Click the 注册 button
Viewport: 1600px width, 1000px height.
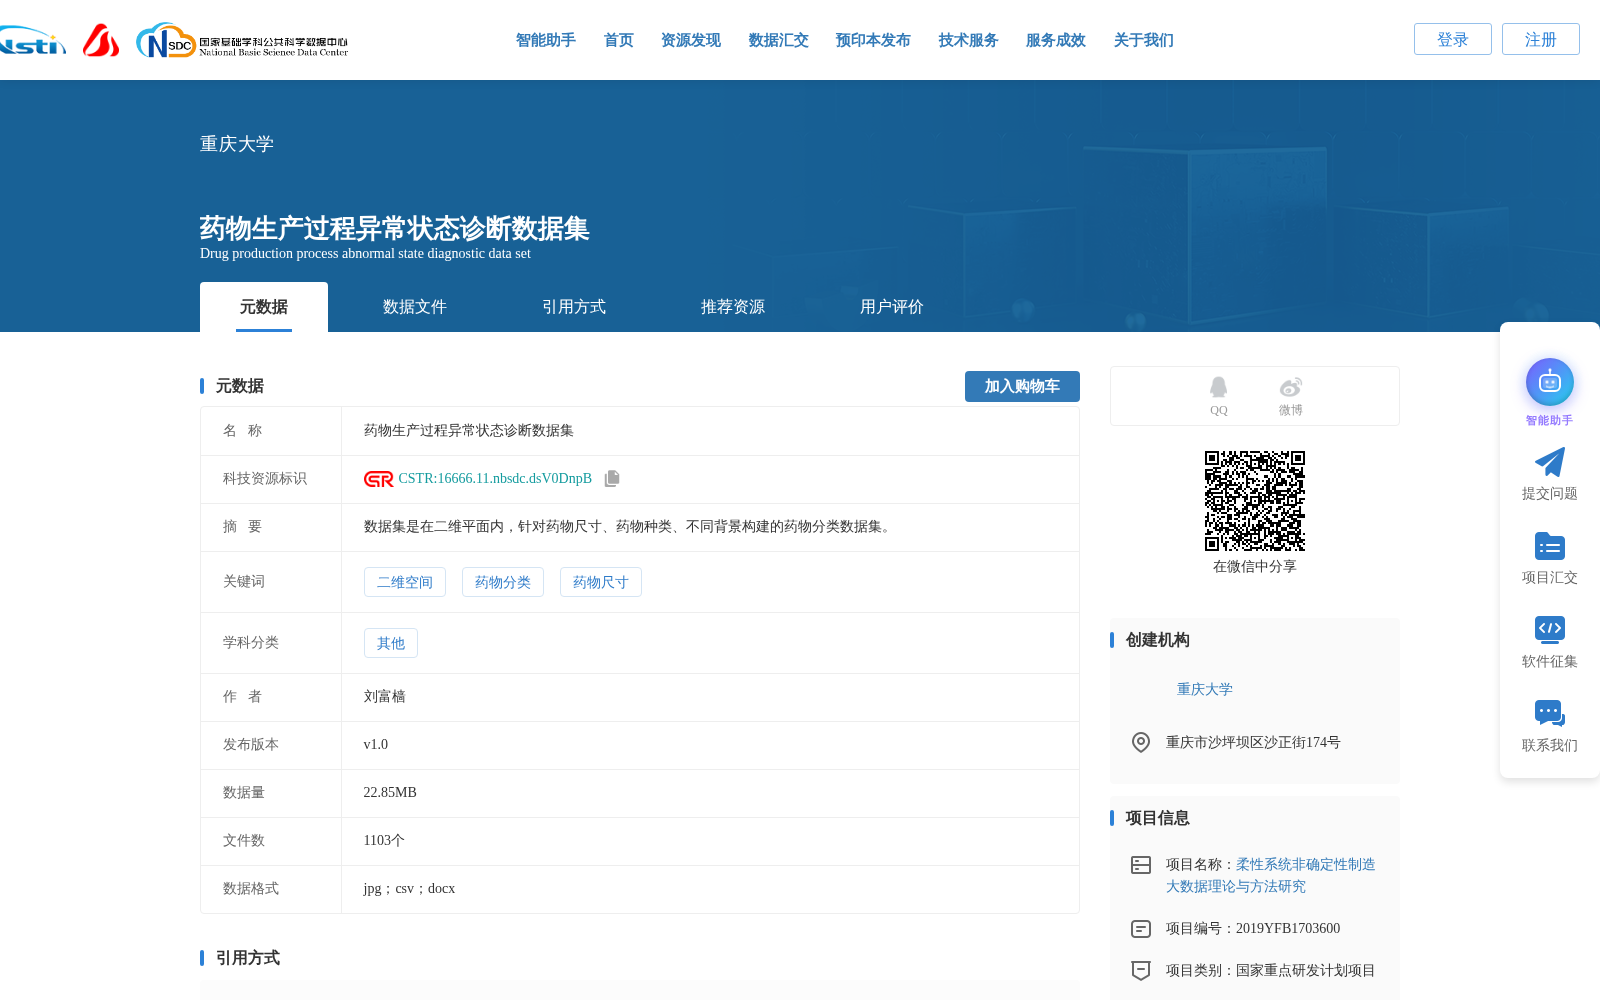[x=1541, y=39]
